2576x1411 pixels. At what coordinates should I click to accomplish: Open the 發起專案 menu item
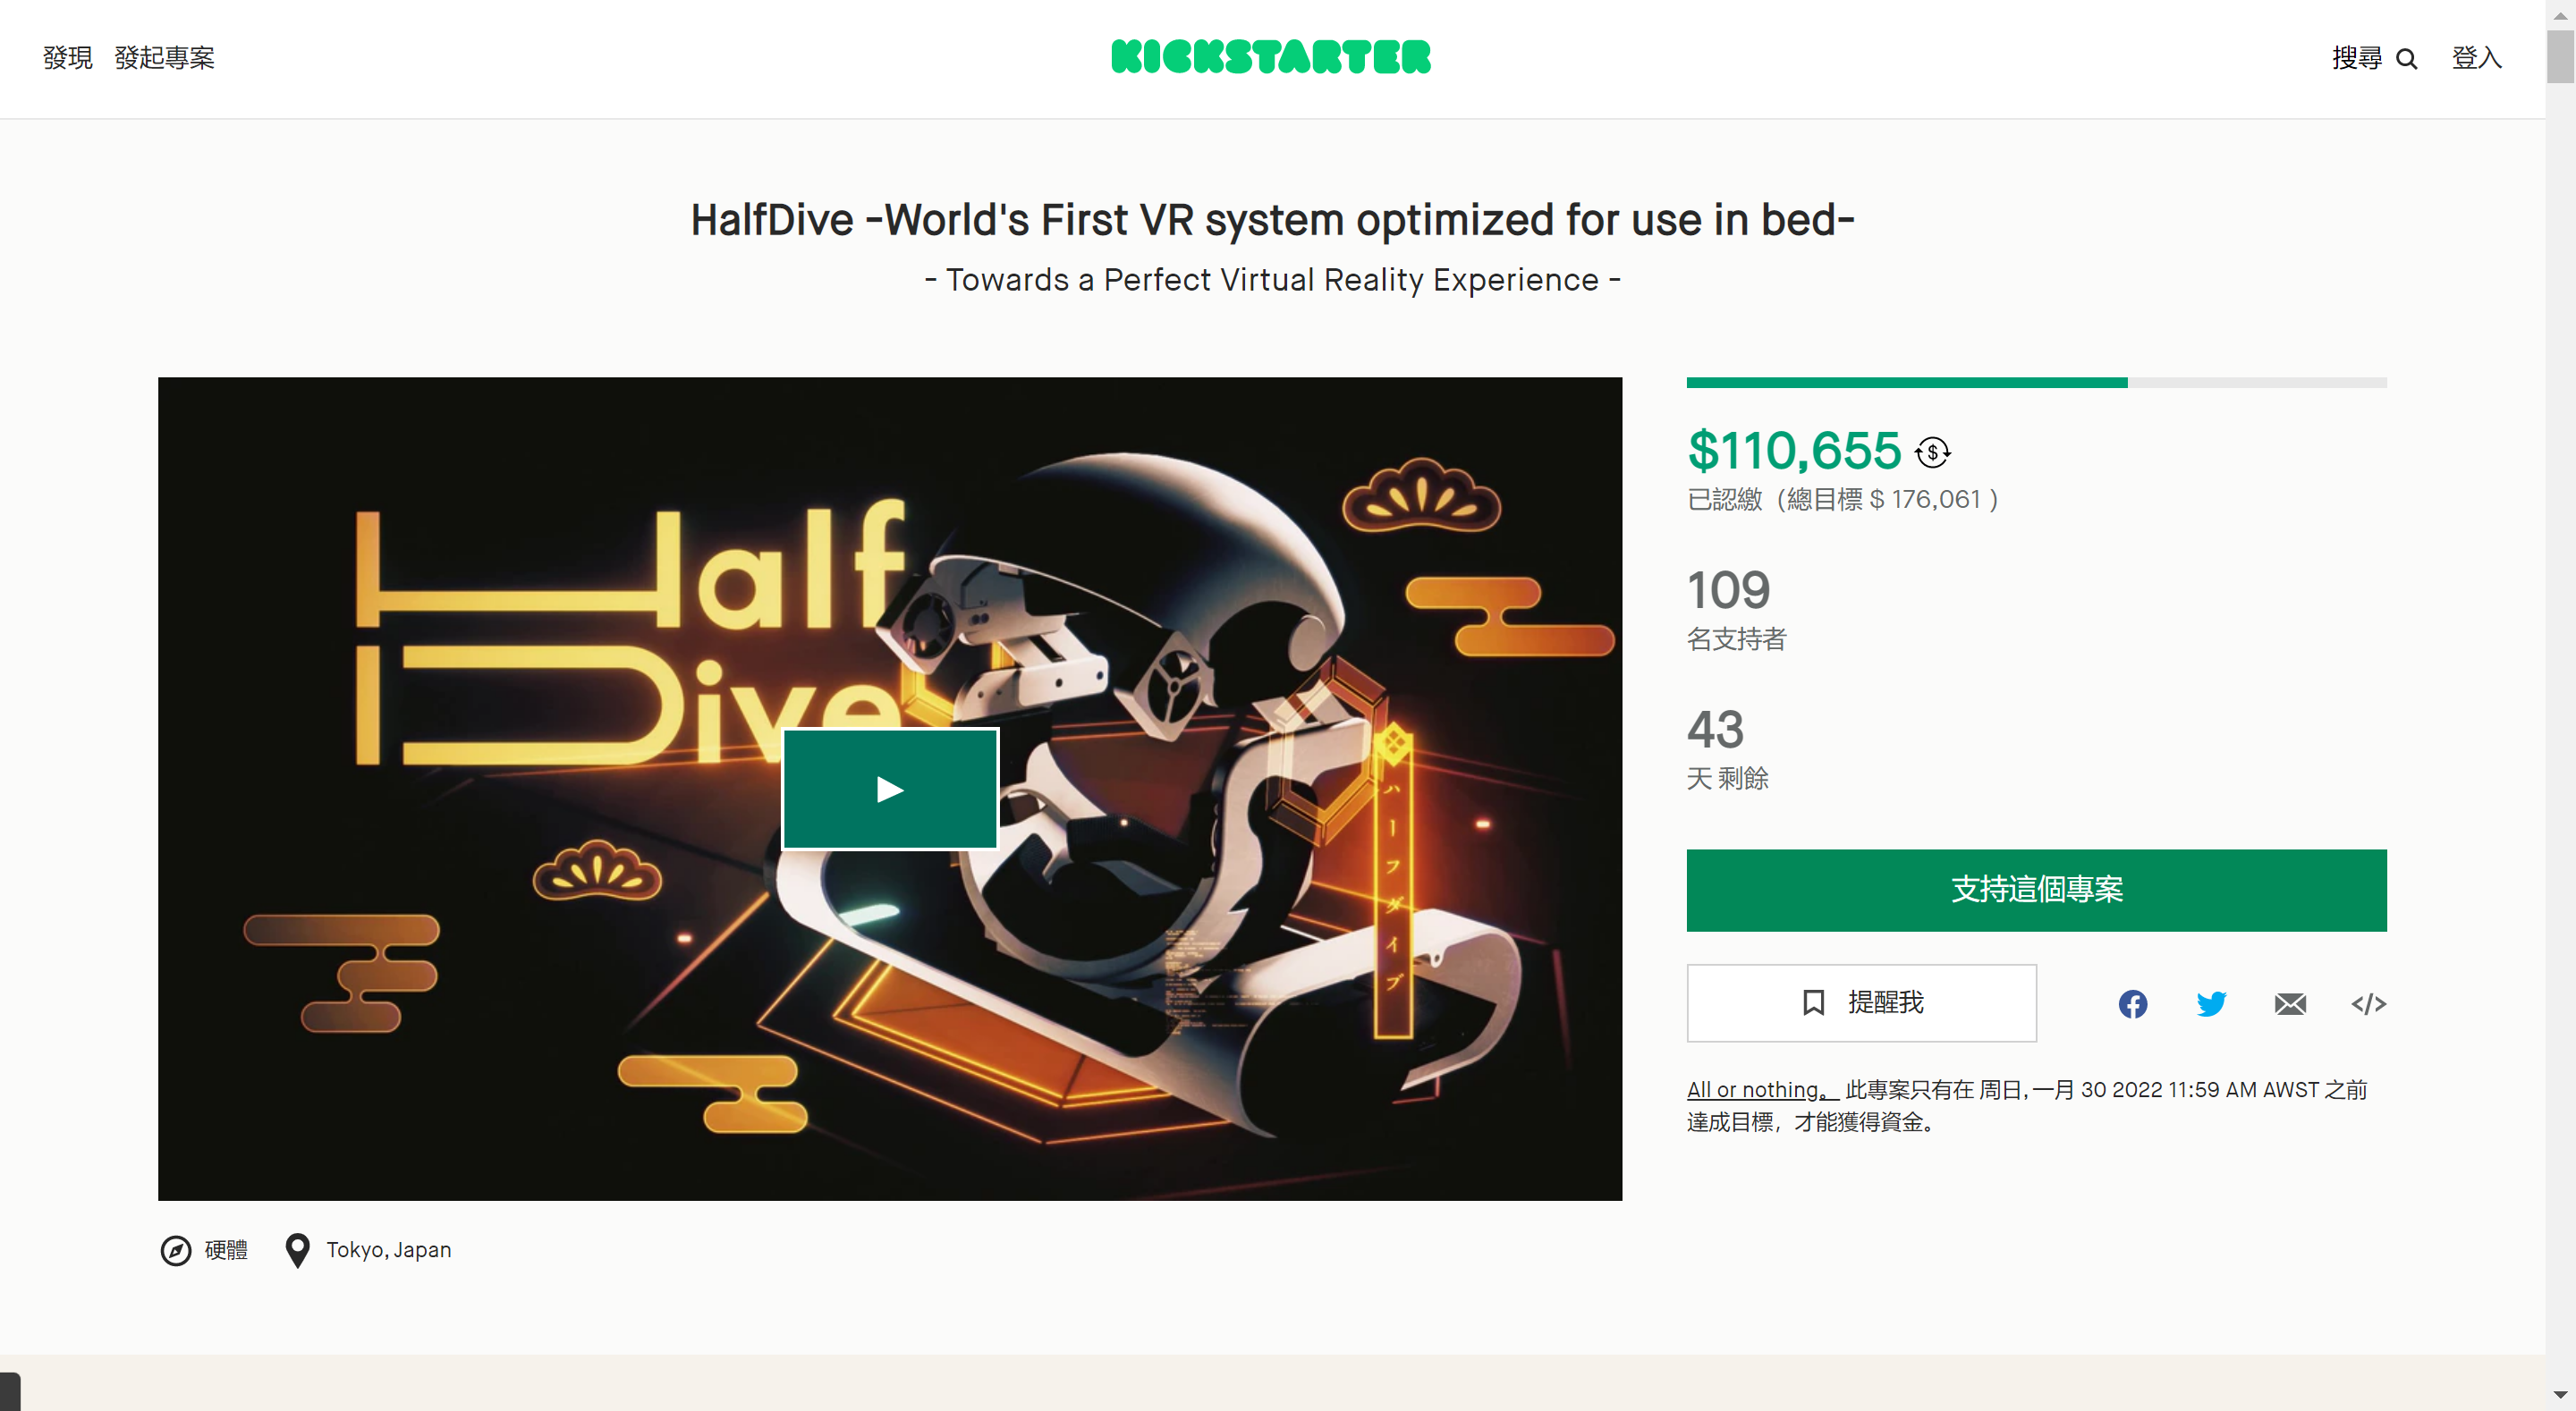tap(164, 58)
